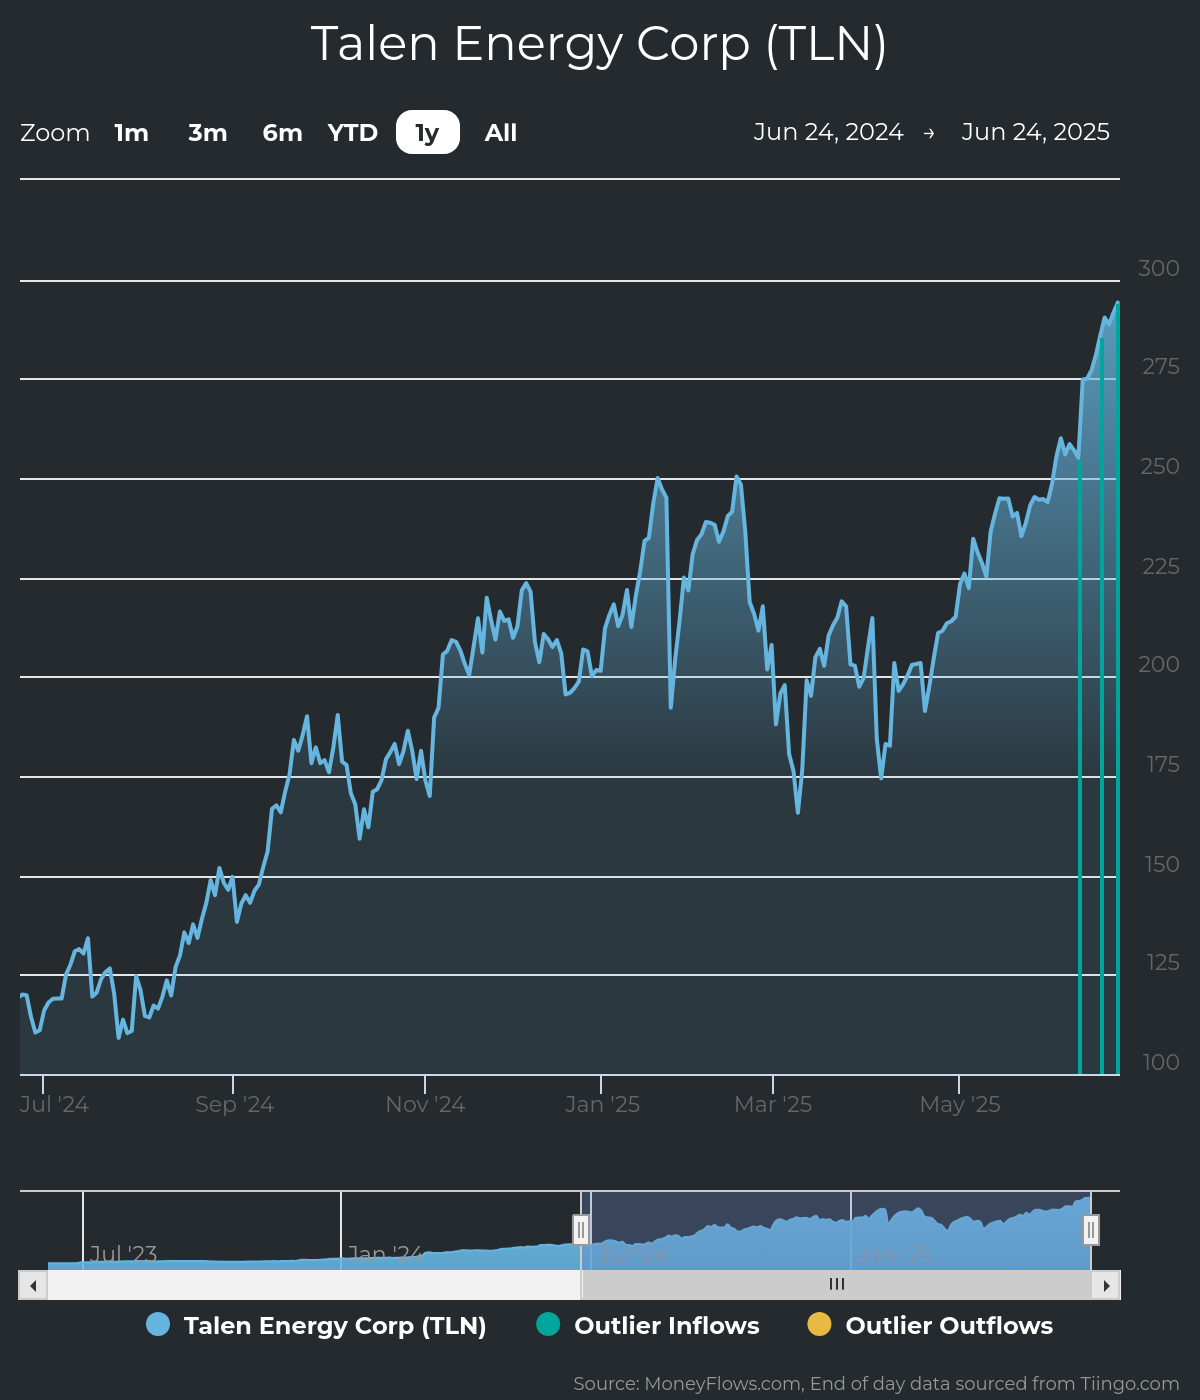Click the white scrollbar track before the thumb
The height and width of the screenshot is (1400, 1200).
click(x=314, y=1285)
